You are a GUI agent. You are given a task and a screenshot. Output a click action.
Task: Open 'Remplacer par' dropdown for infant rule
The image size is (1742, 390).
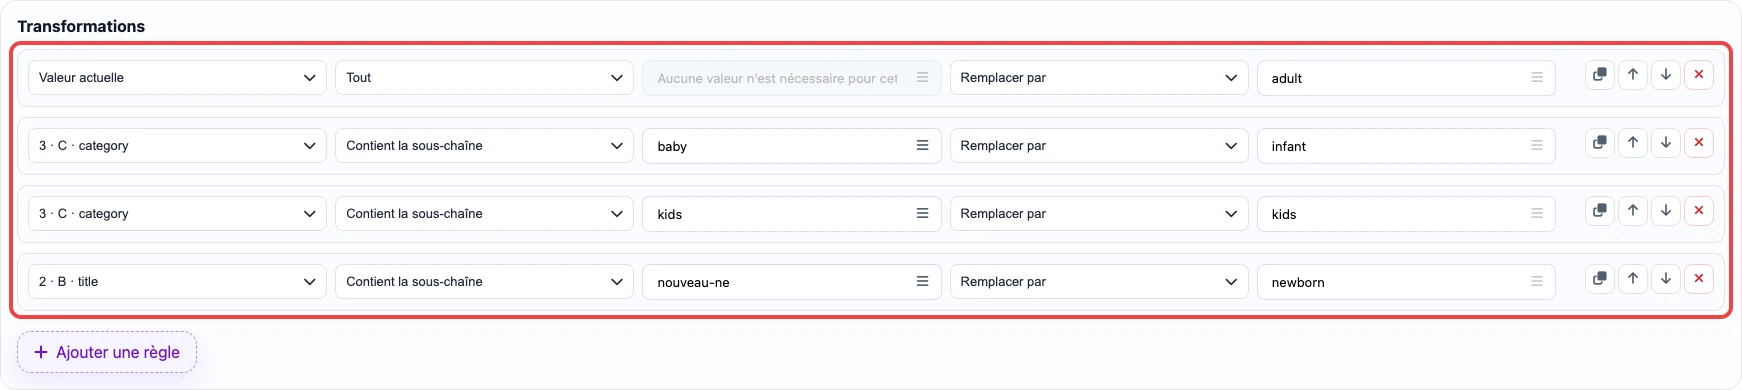pyautogui.click(x=1099, y=146)
